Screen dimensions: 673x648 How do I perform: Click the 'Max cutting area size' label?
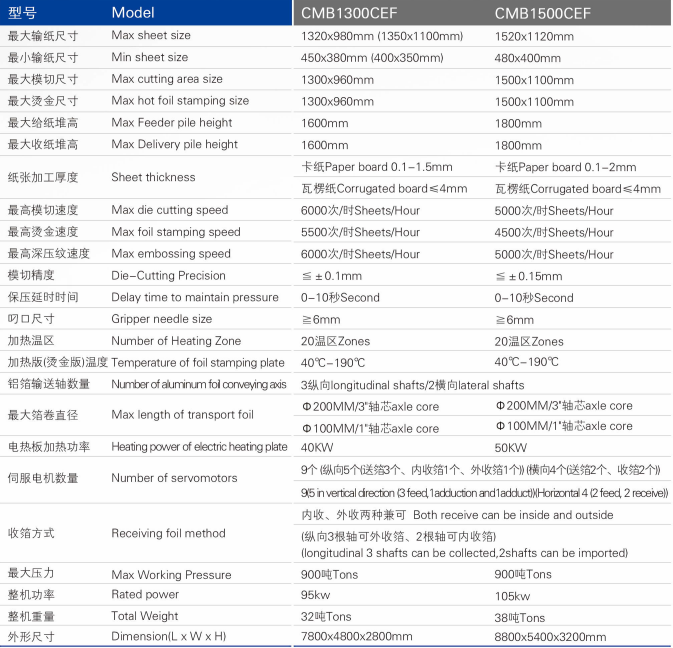click(167, 79)
